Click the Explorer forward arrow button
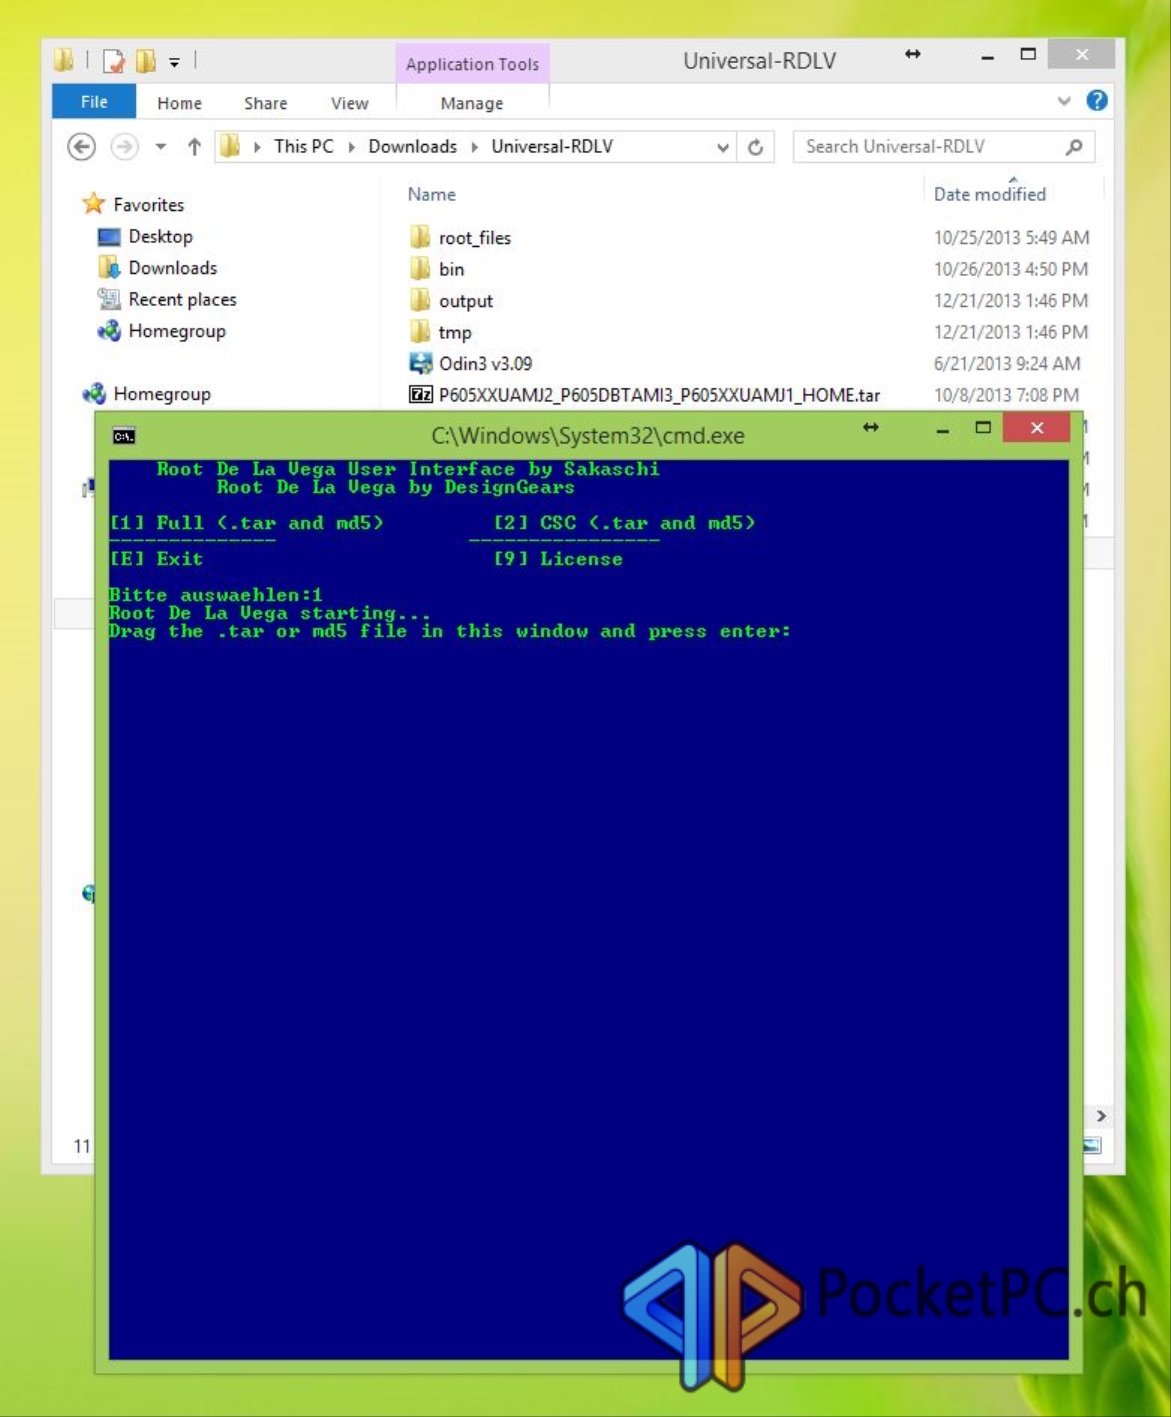The image size is (1171, 1417). point(124,147)
